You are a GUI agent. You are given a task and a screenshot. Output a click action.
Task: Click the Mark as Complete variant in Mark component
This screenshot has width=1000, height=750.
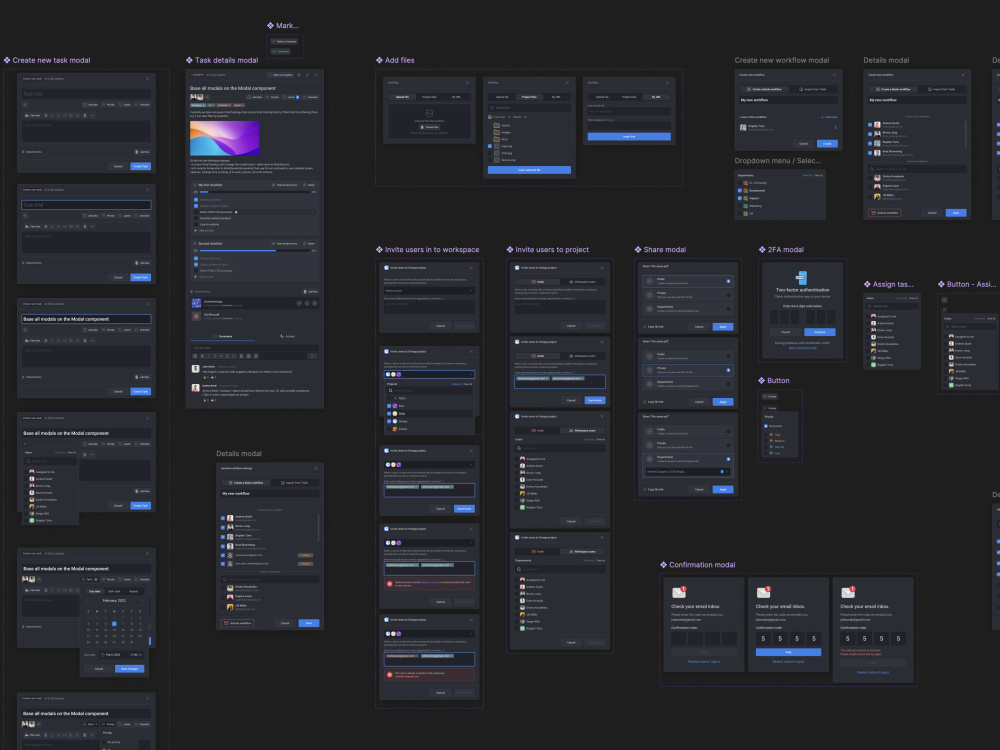pyautogui.click(x=284, y=41)
